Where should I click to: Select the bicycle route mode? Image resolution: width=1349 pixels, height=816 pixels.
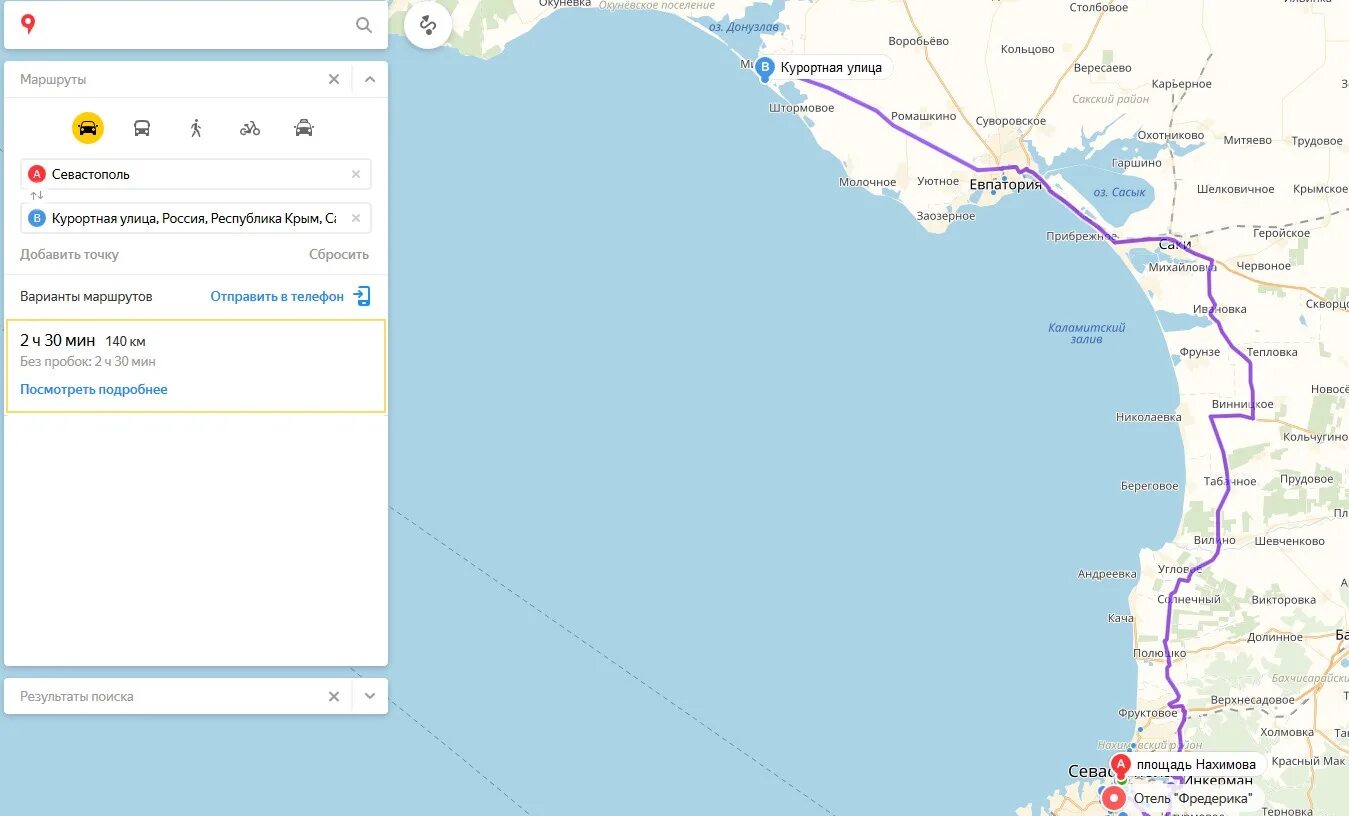point(250,128)
